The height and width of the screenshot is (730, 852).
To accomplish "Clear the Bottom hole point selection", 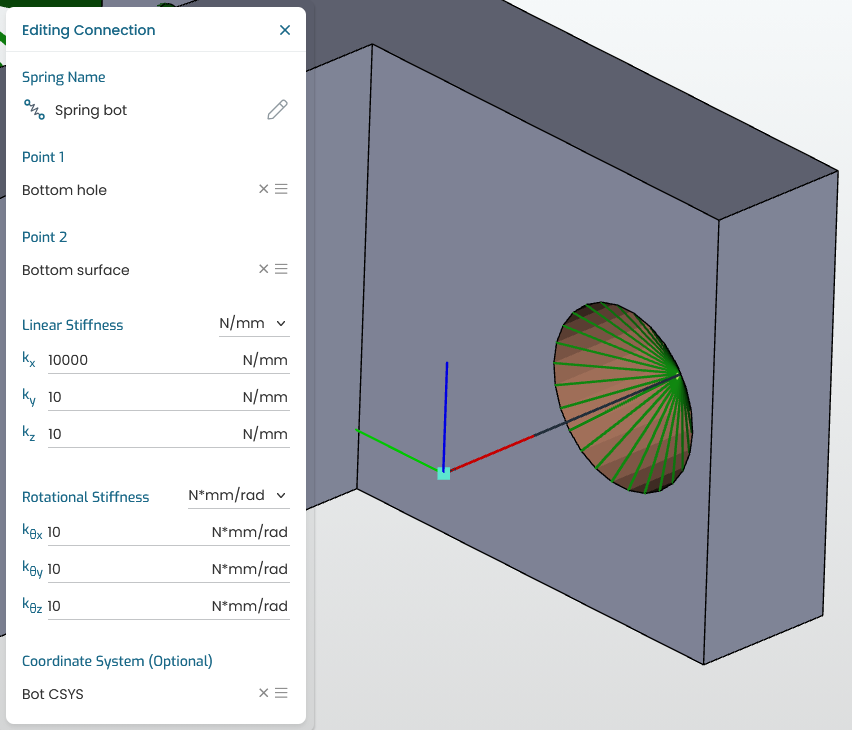I will pos(264,189).
